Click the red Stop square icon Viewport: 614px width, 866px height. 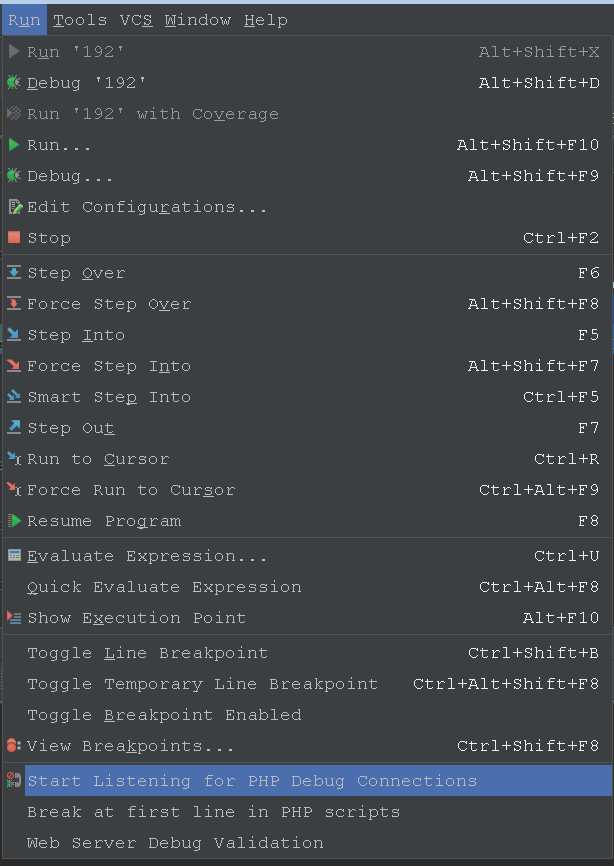pos(14,238)
